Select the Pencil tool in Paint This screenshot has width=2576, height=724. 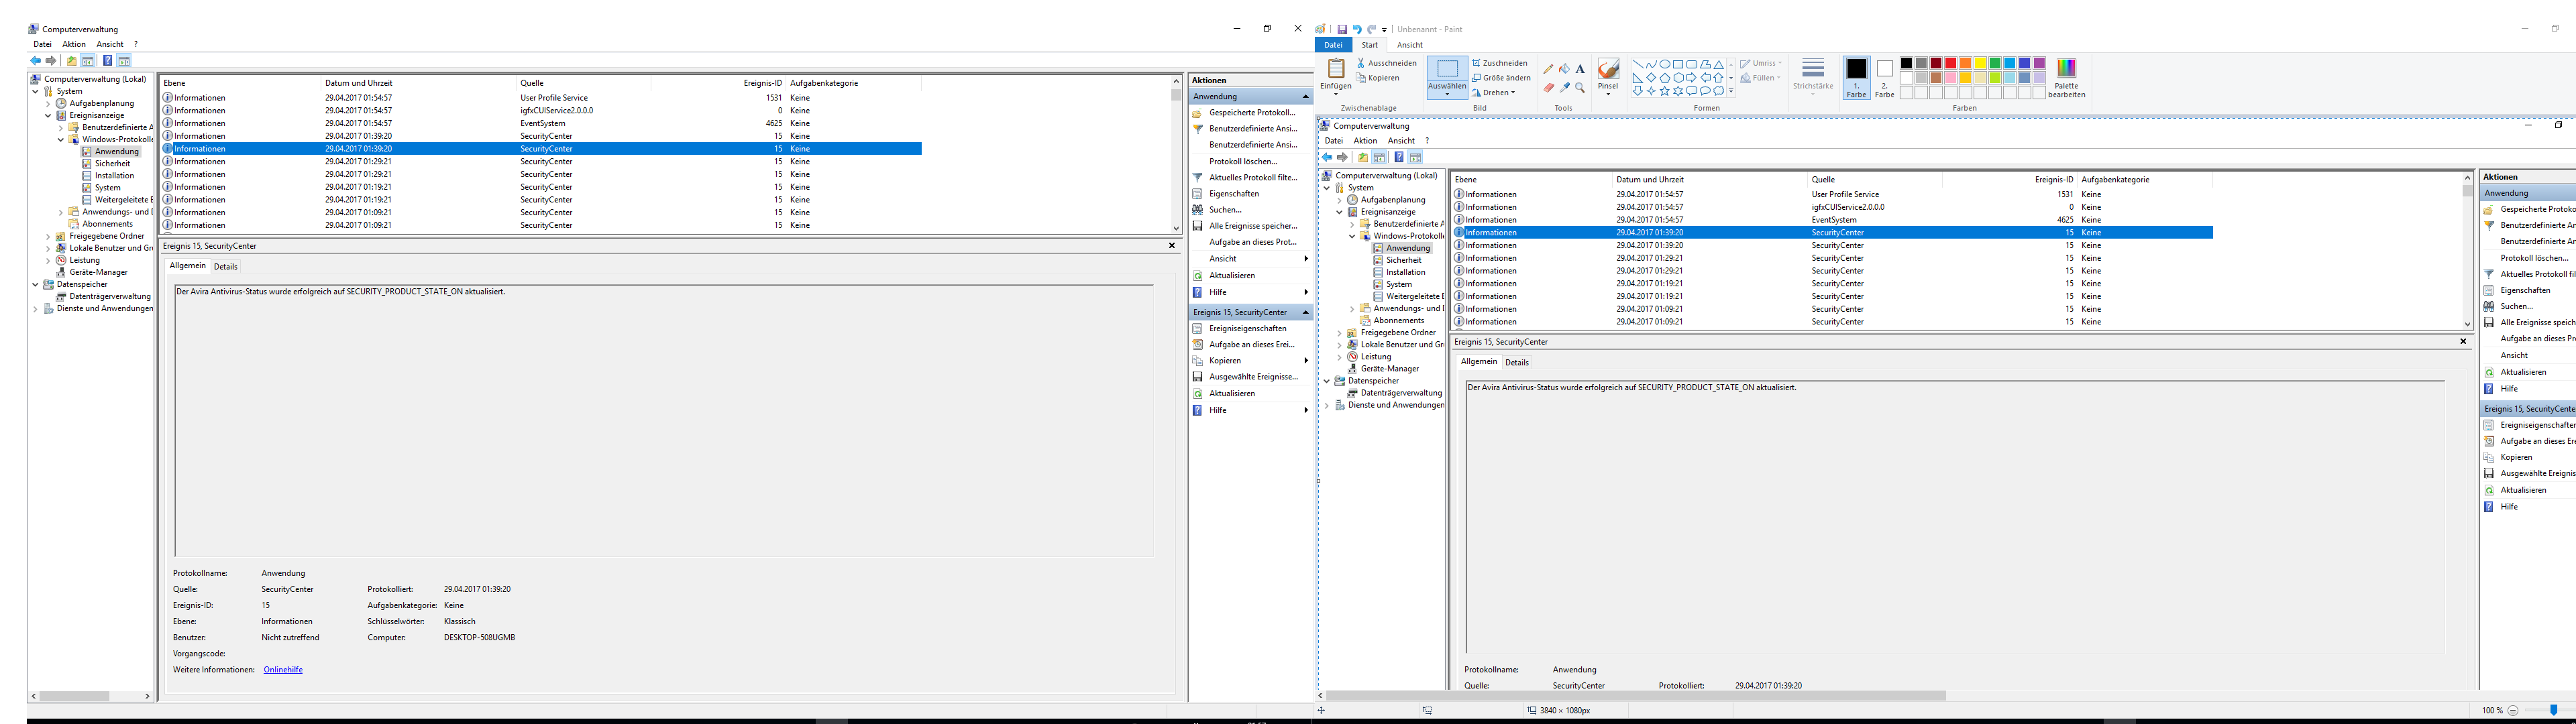click(1548, 69)
